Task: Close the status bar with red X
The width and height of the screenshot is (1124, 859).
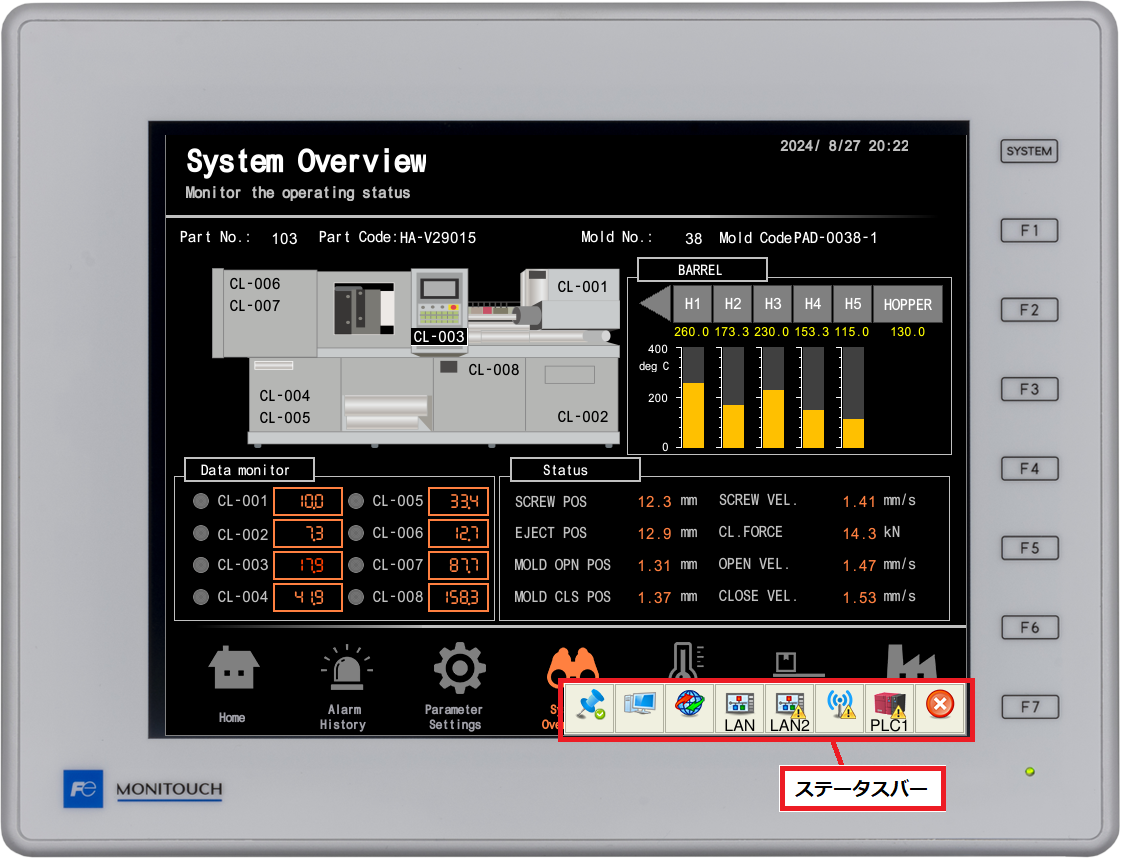Action: (x=939, y=705)
